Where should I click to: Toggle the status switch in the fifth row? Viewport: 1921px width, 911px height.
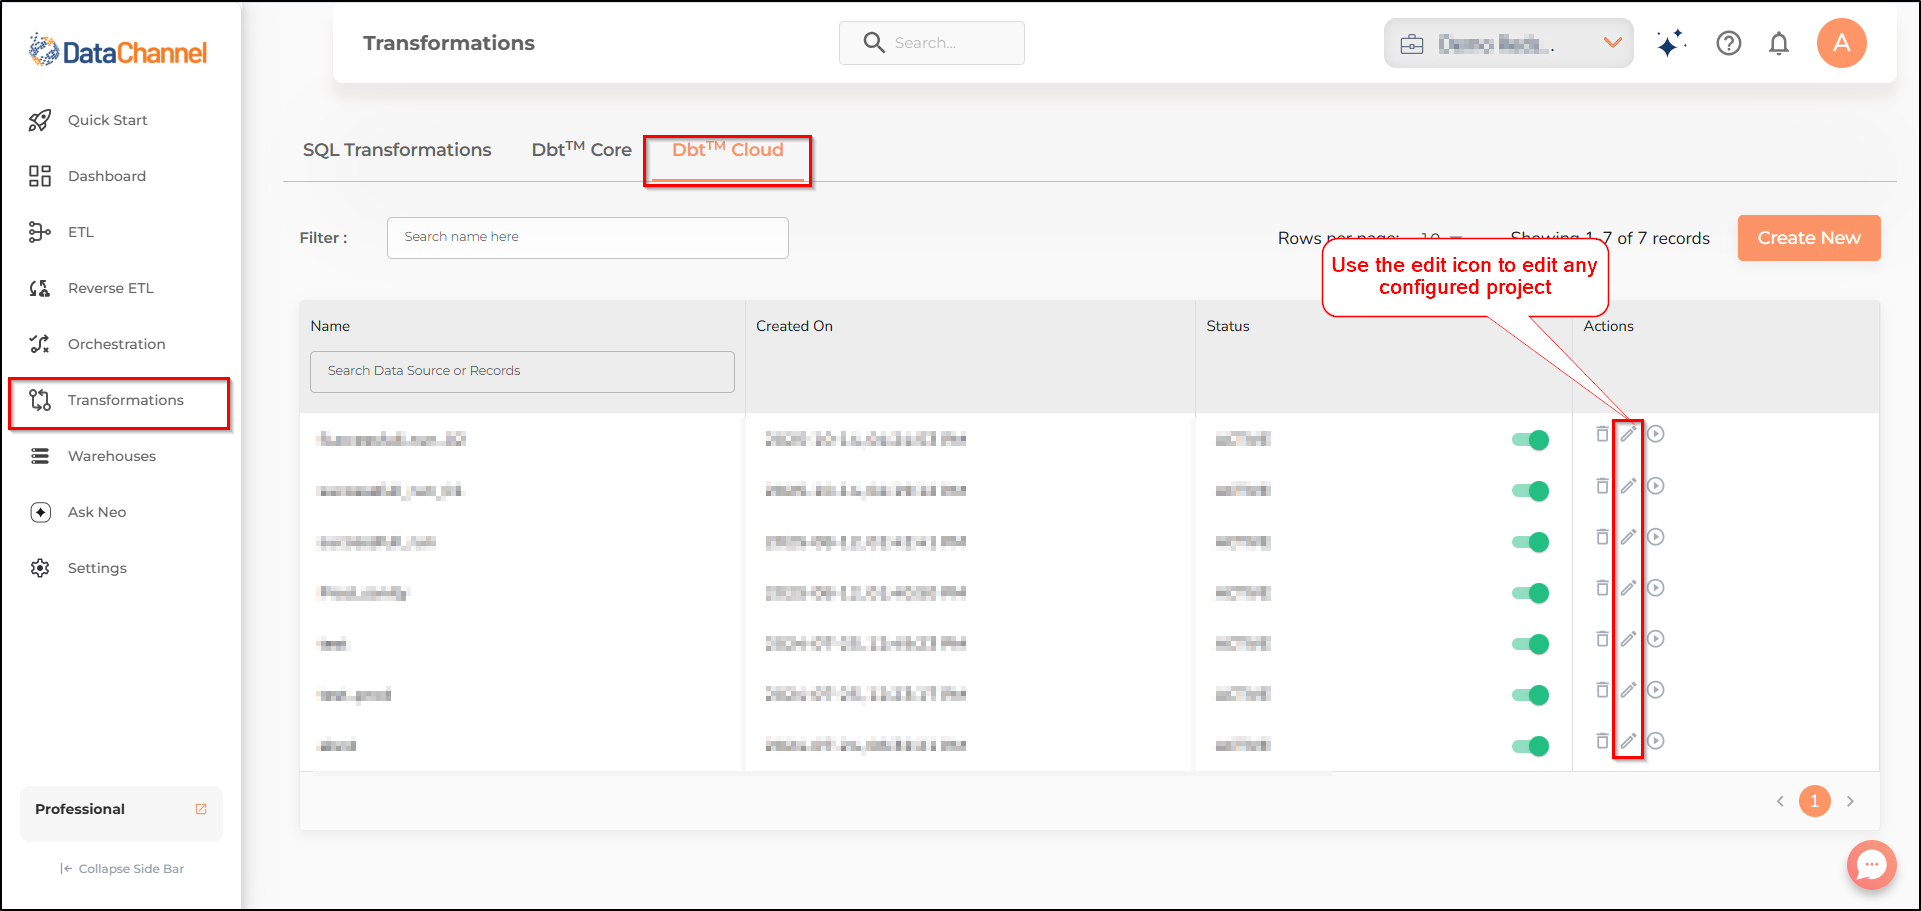click(x=1530, y=644)
